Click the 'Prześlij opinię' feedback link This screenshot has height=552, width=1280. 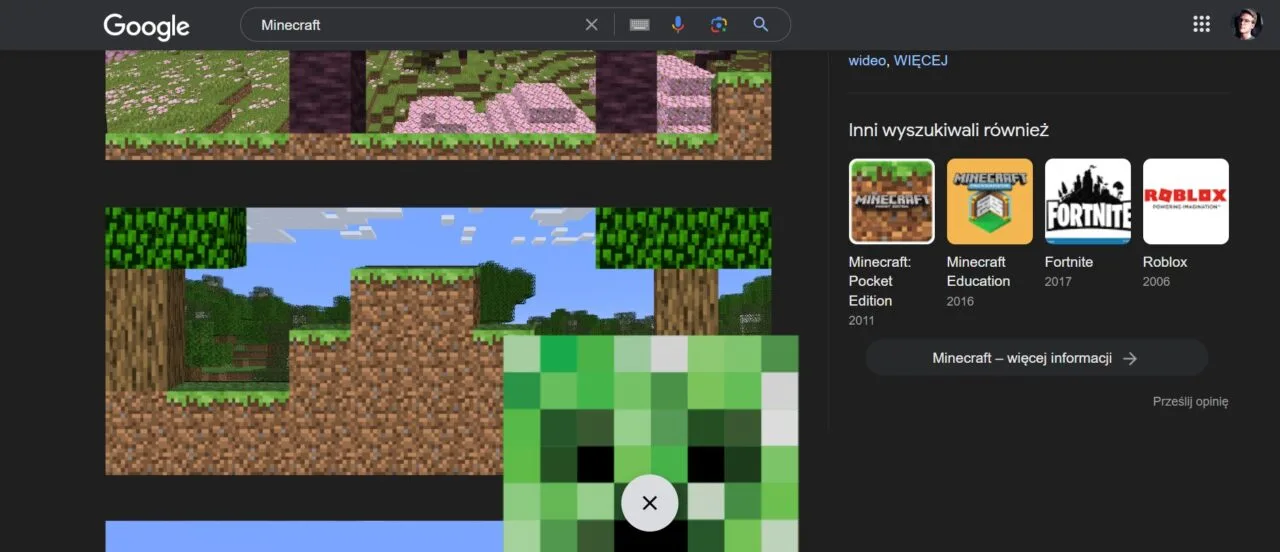1190,402
